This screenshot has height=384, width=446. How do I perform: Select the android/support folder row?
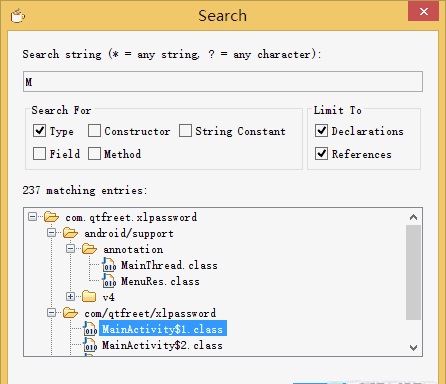pyautogui.click(x=129, y=233)
